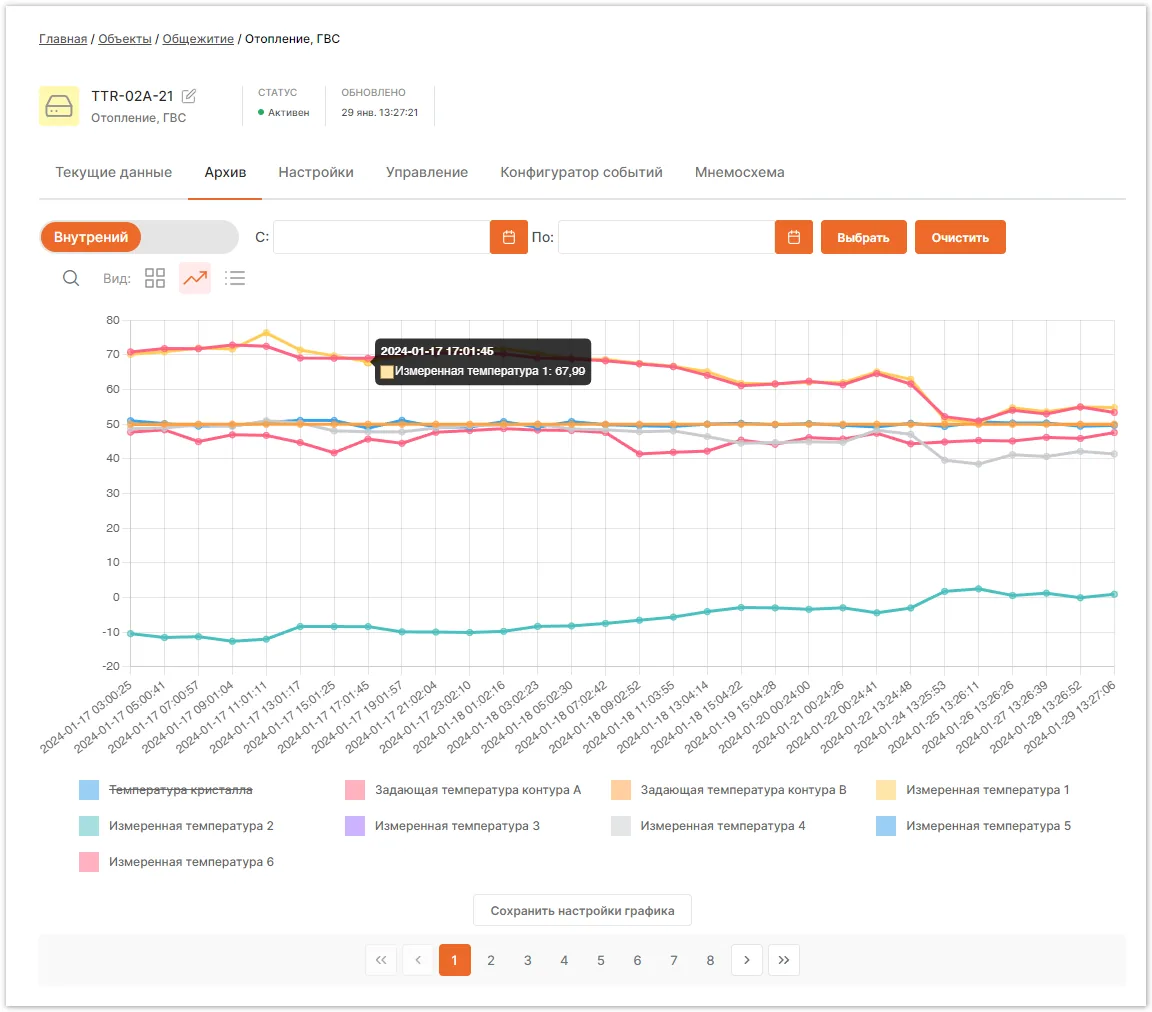Select current page 1 button
The width and height of the screenshot is (1152, 1012).
click(455, 960)
